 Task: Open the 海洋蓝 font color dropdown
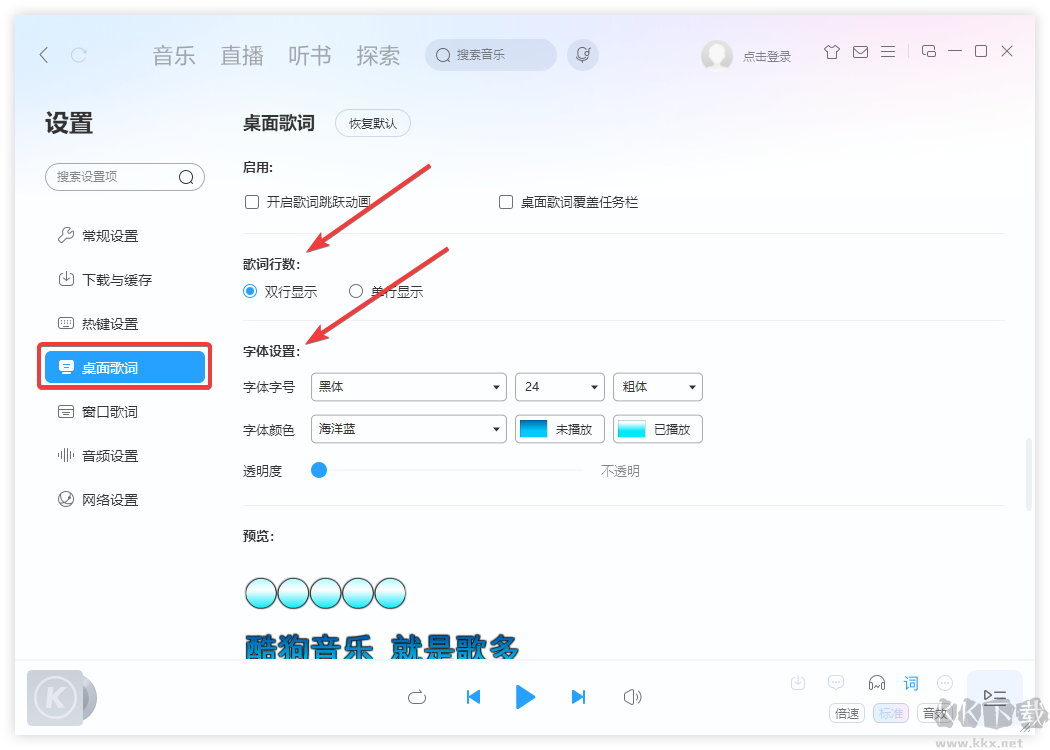408,429
